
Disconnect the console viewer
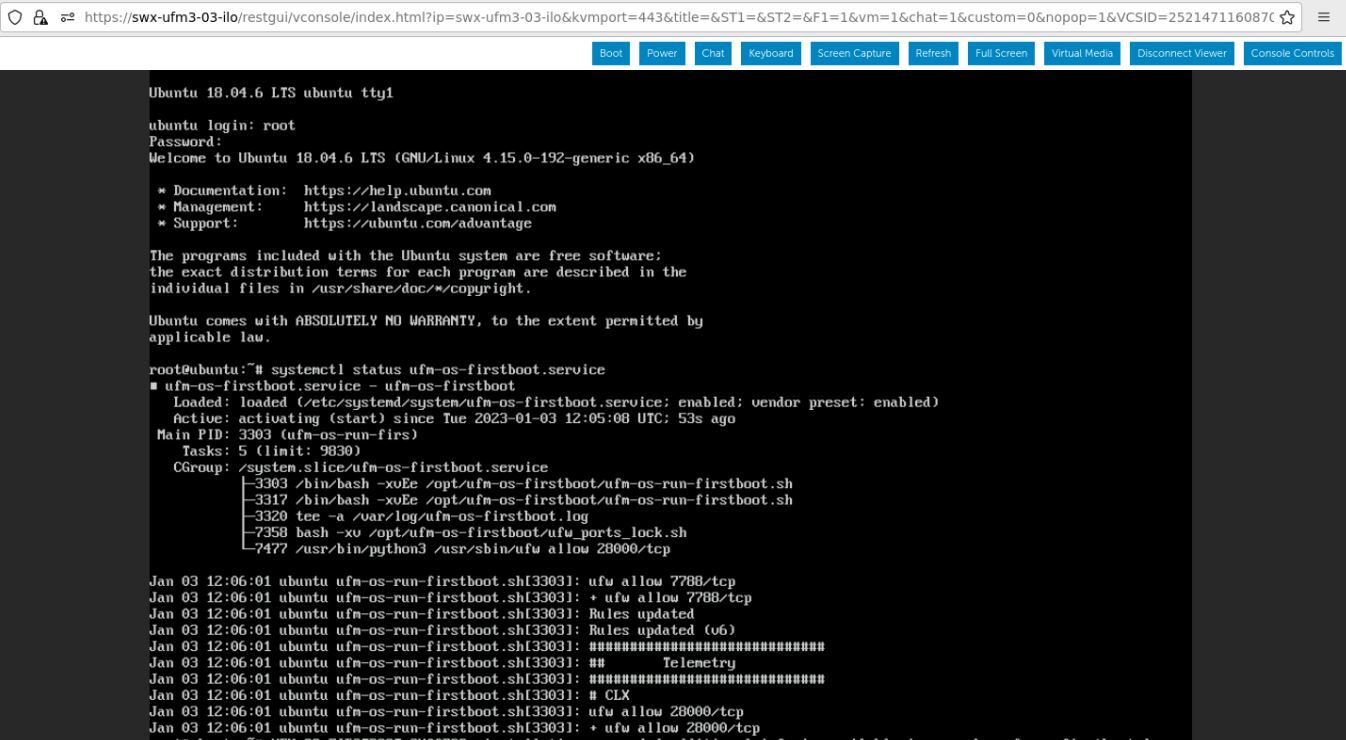1181,53
